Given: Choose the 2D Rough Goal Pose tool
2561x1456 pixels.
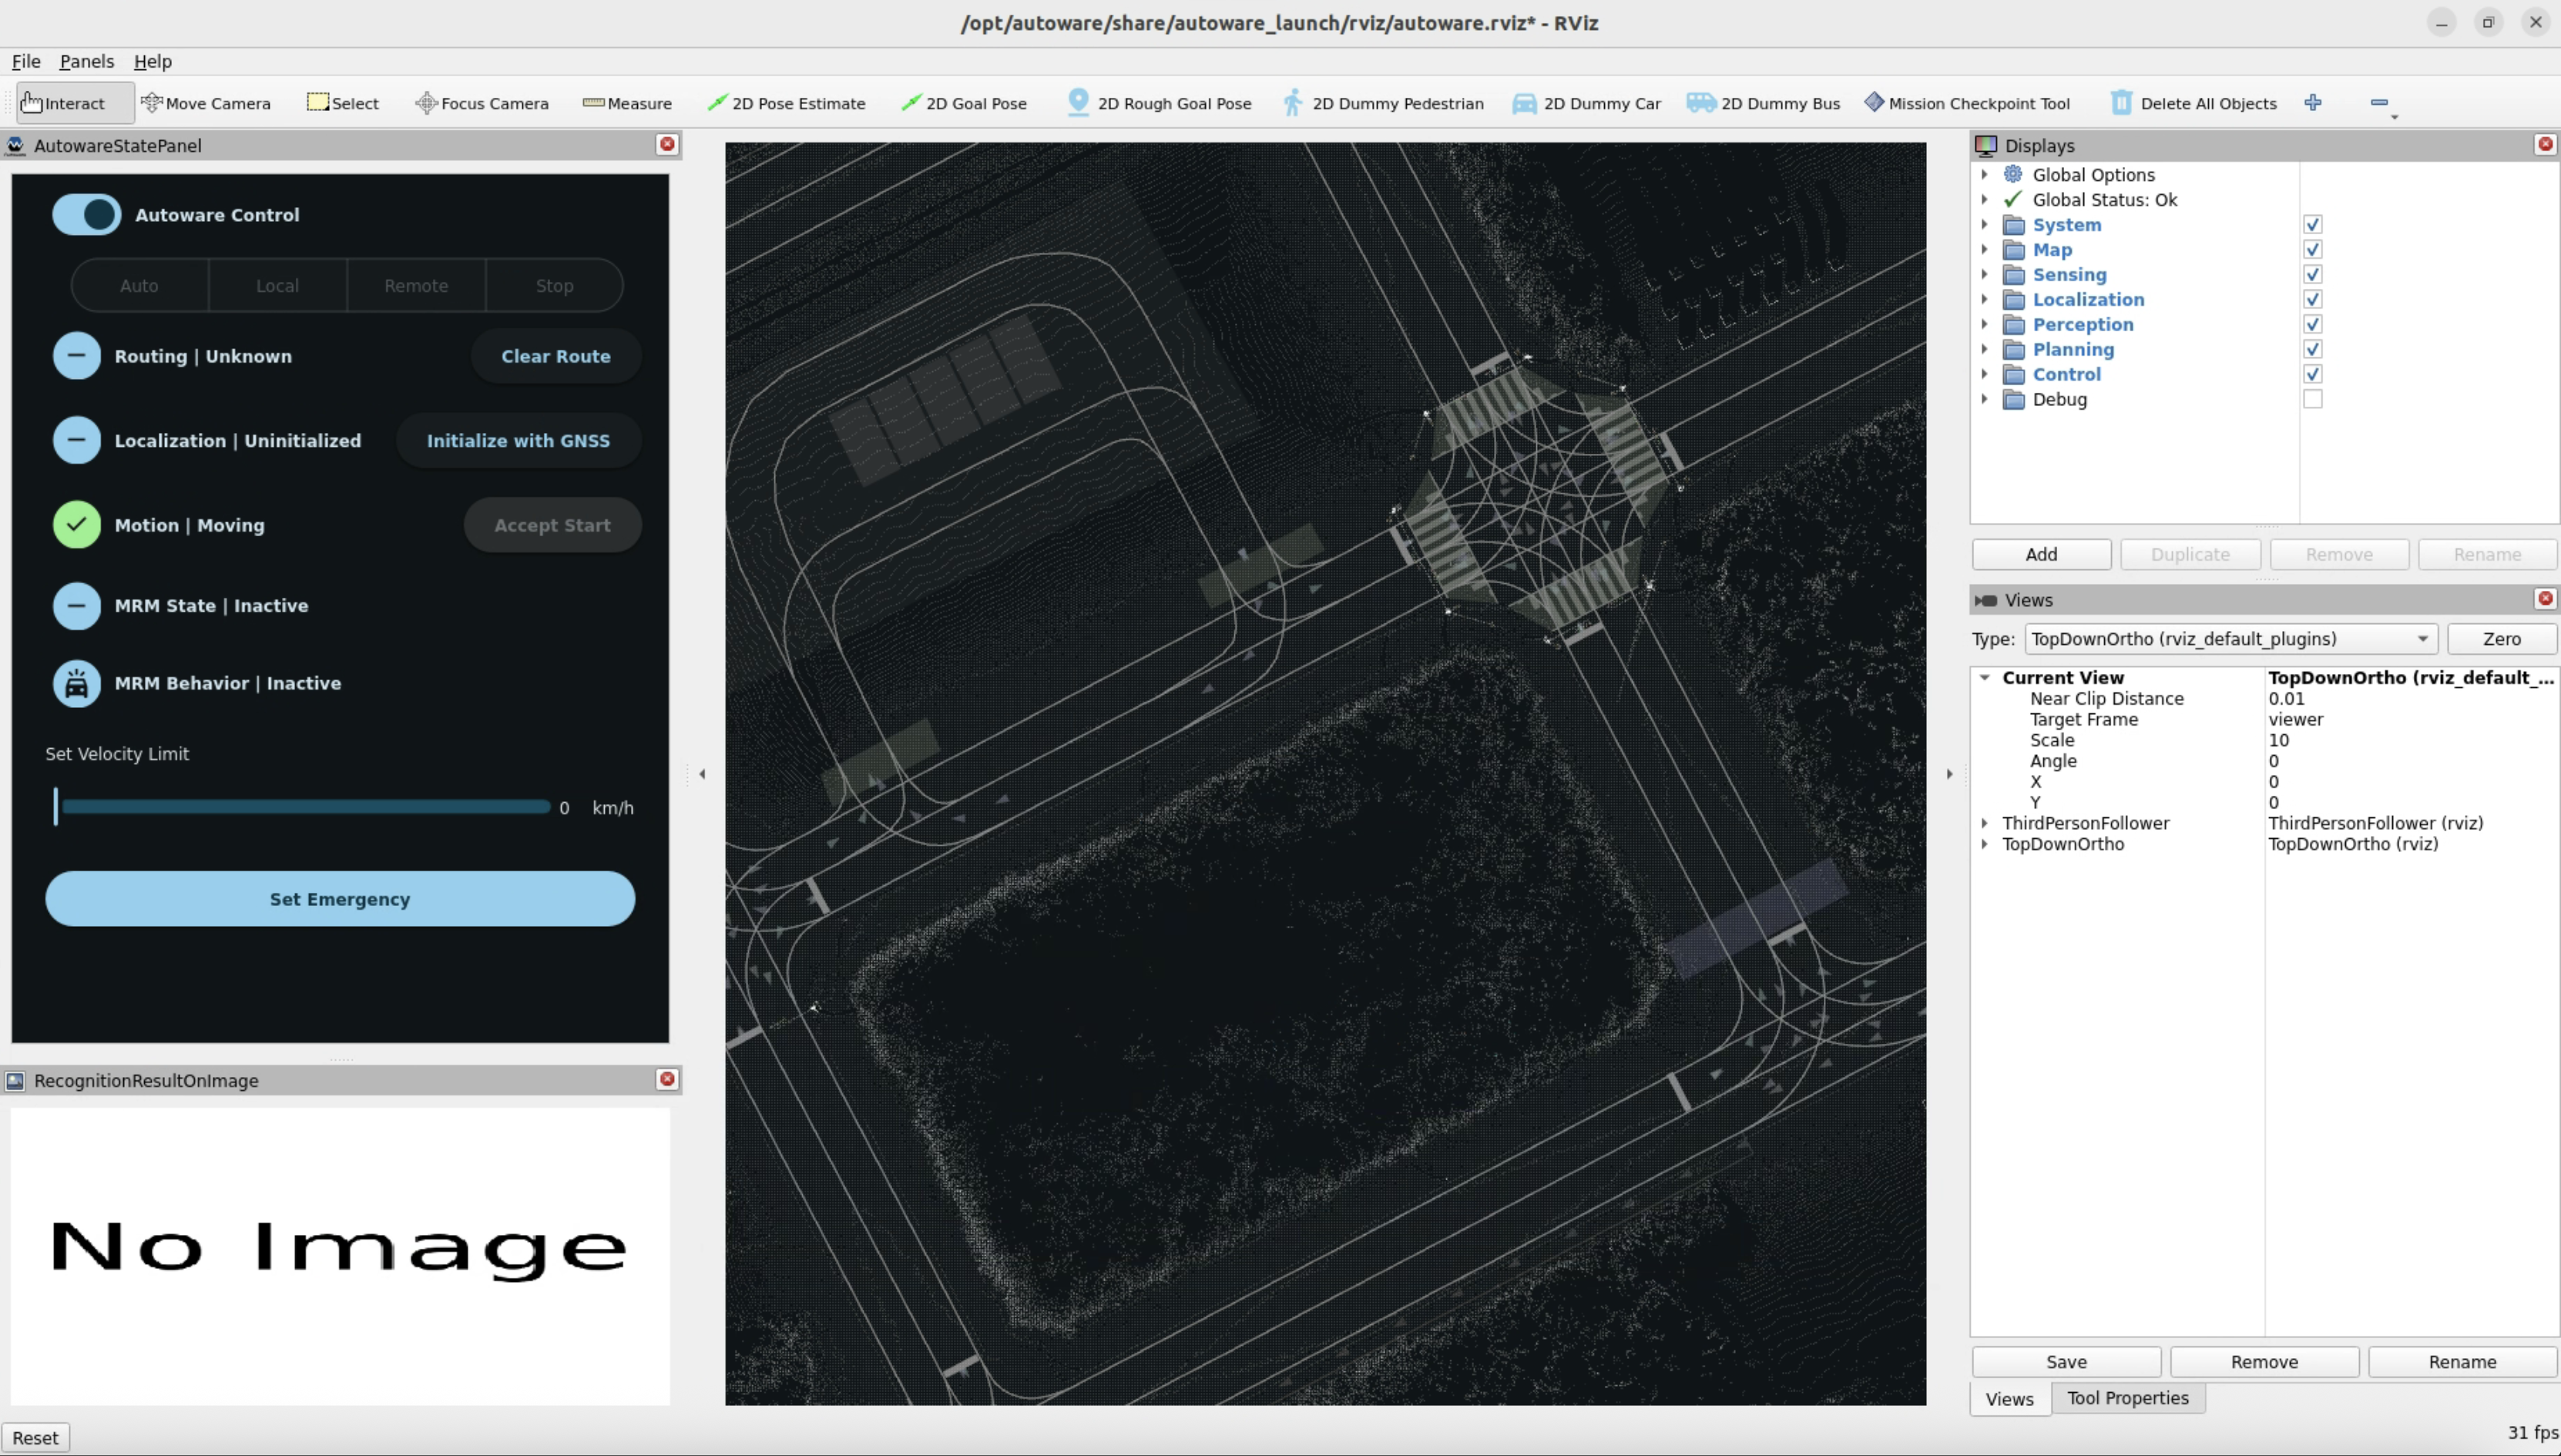Looking at the screenshot, I should tap(1160, 103).
